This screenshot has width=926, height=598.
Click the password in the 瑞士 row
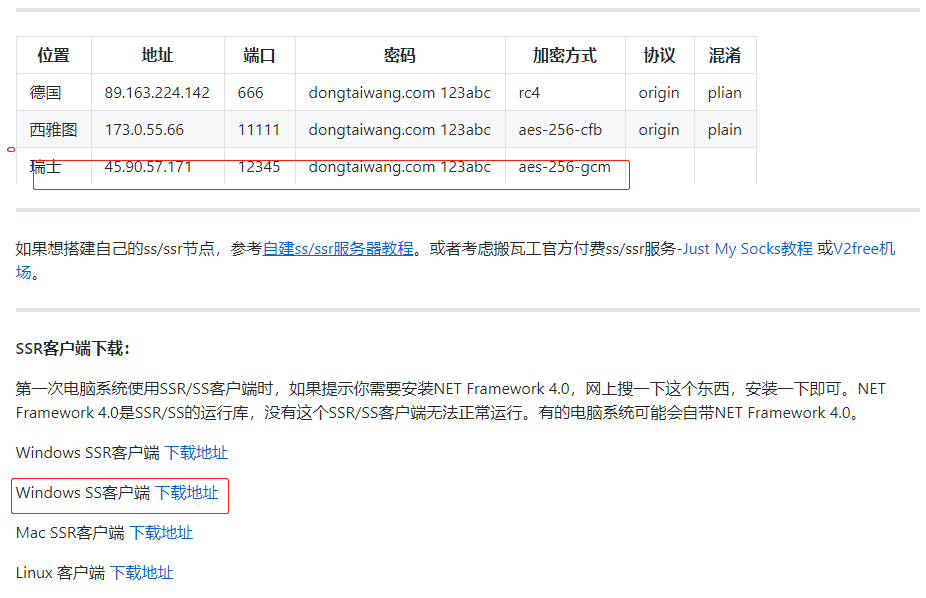click(400, 167)
